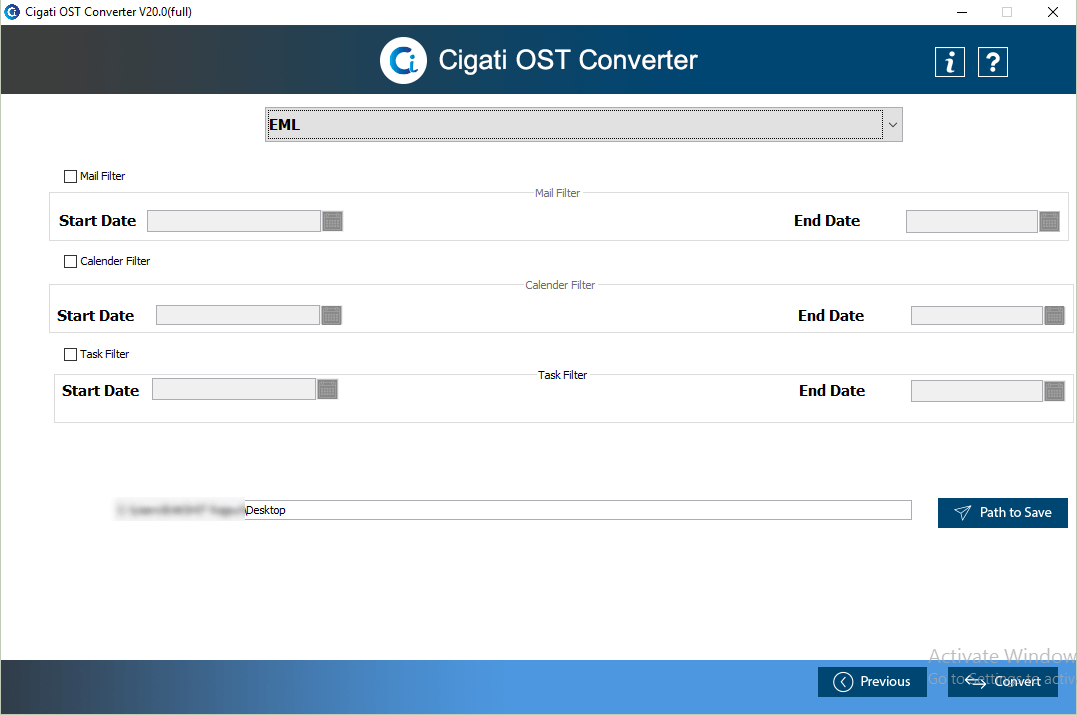Minimize the Cigati OST Converter window
Image resolution: width=1077 pixels, height=715 pixels.
coord(962,12)
